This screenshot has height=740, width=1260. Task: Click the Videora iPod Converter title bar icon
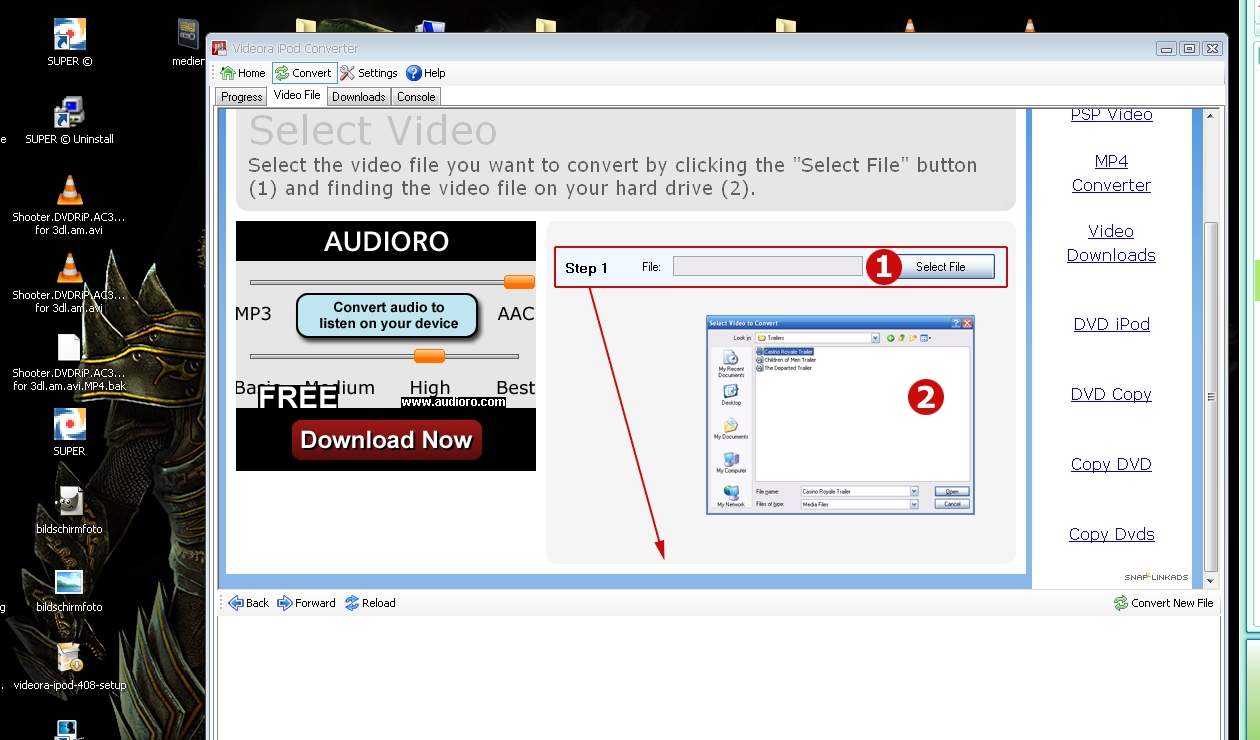(220, 48)
